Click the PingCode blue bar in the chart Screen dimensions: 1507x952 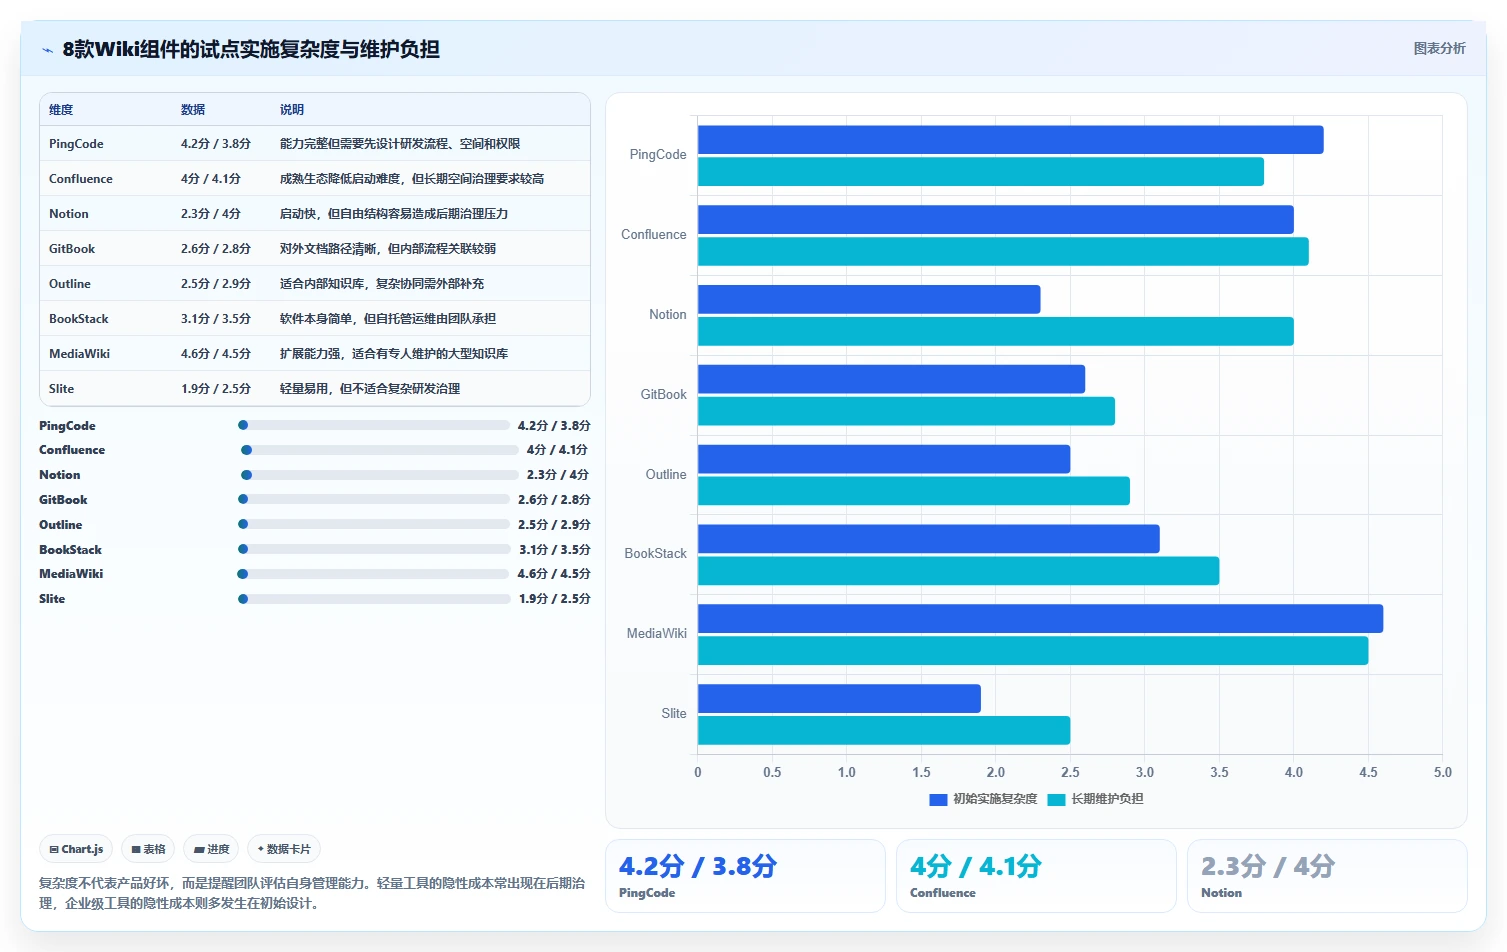[1011, 140]
